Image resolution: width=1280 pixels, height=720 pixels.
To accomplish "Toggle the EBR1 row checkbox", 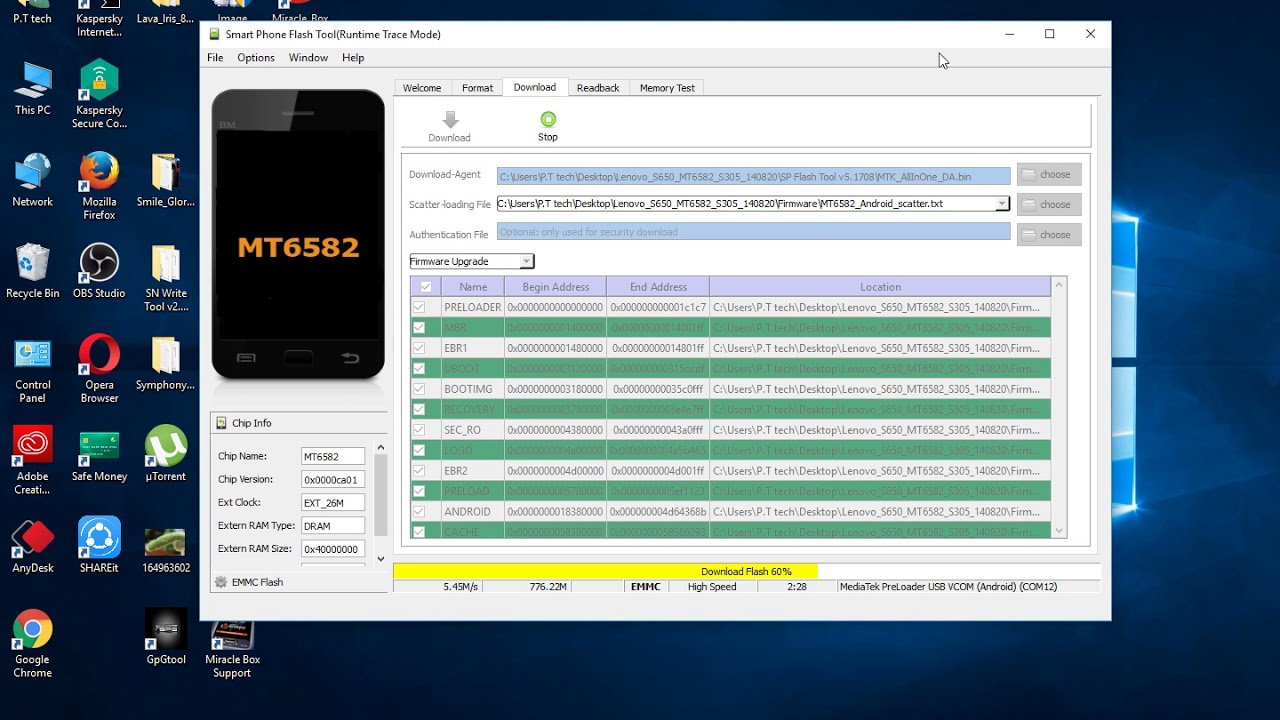I will click(419, 348).
